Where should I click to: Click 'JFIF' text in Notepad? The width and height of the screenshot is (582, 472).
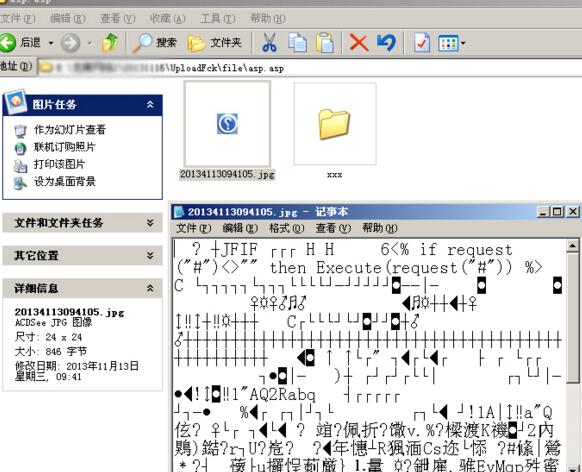pyautogui.click(x=240, y=249)
